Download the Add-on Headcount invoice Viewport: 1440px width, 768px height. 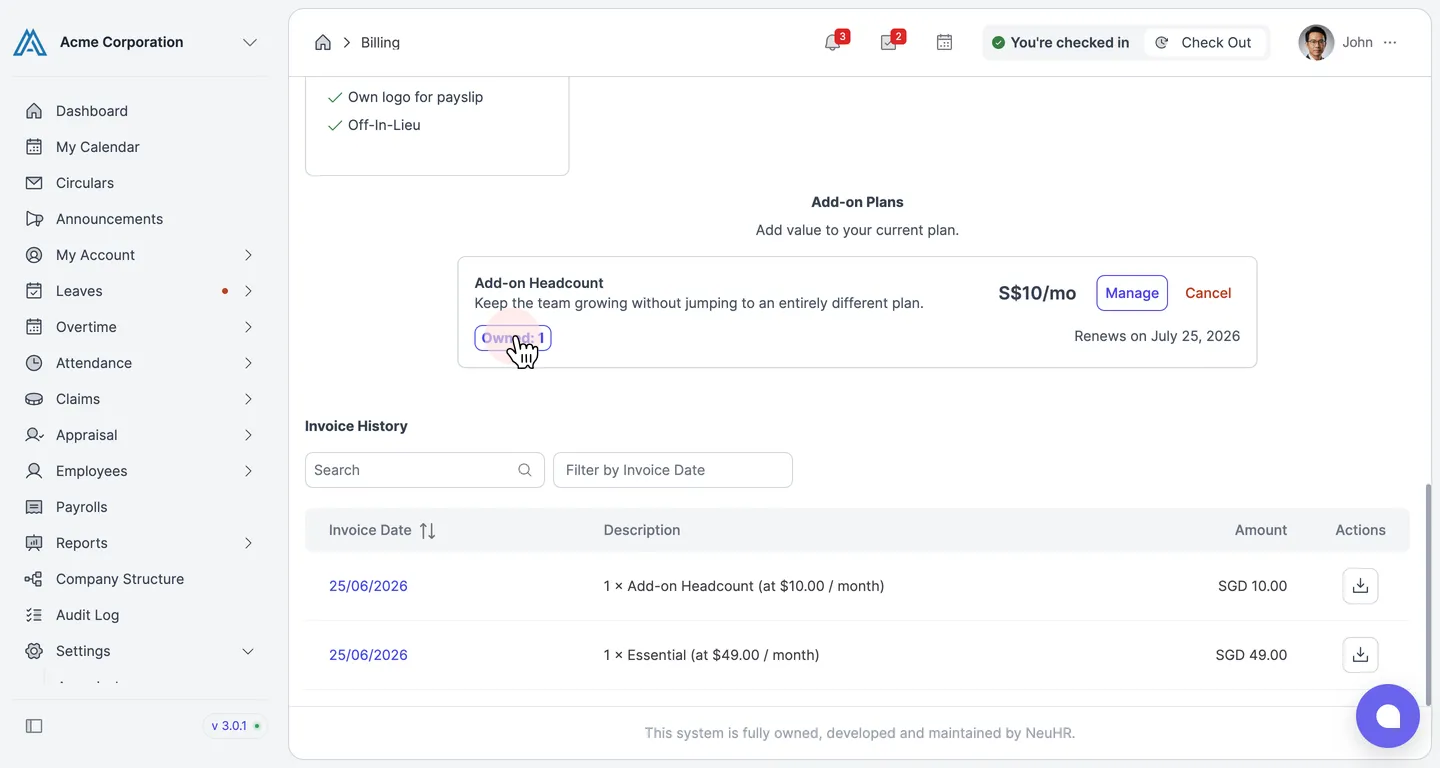click(1360, 586)
